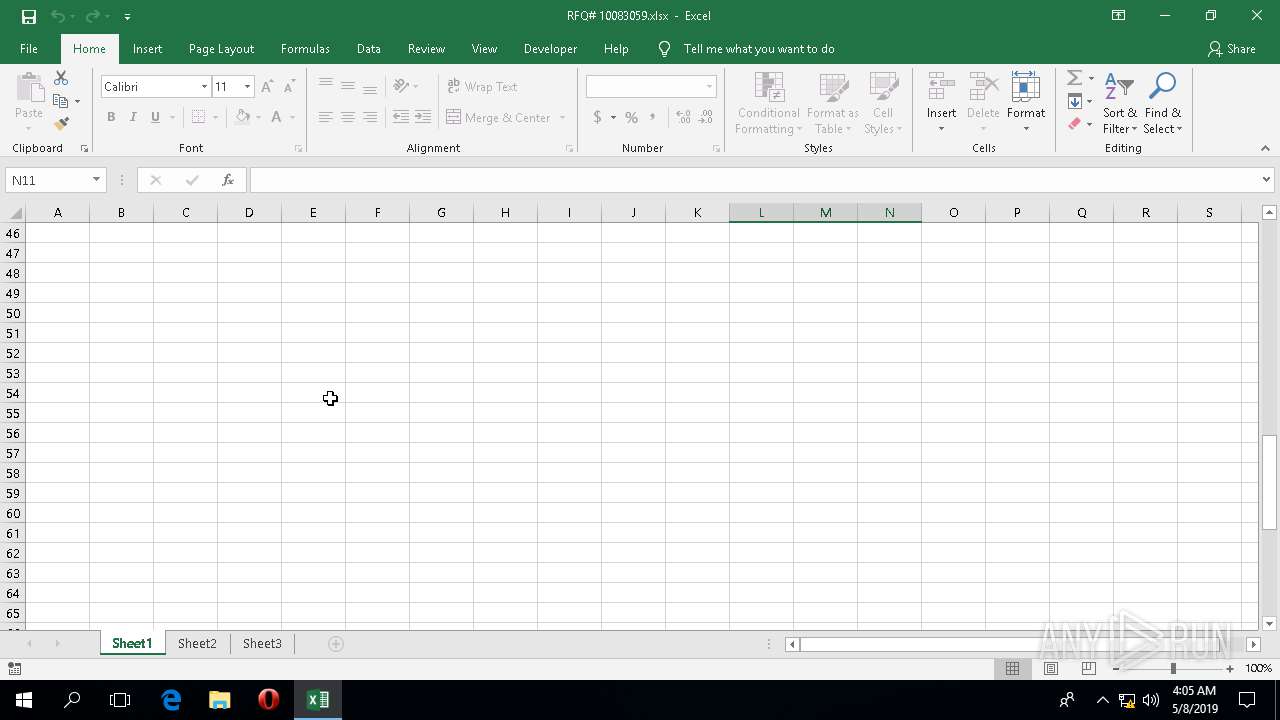The height and width of the screenshot is (720, 1280).
Task: Open the Cell Styles dropdown
Action: pos(883,104)
